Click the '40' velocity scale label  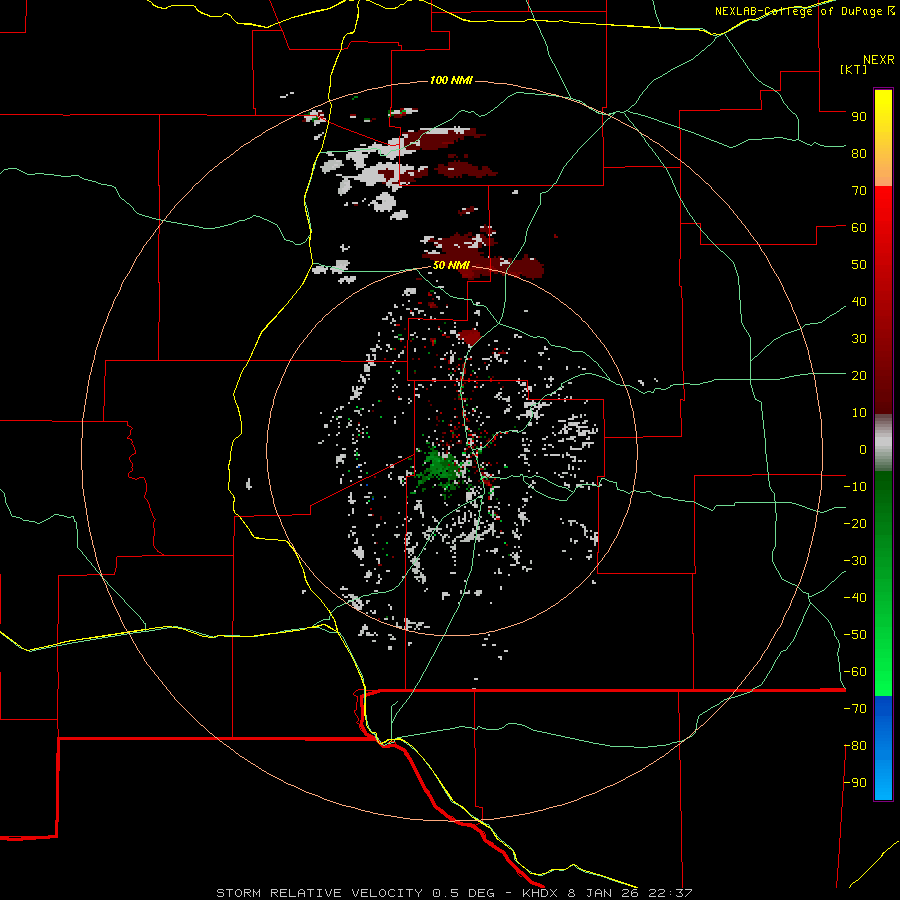859,301
